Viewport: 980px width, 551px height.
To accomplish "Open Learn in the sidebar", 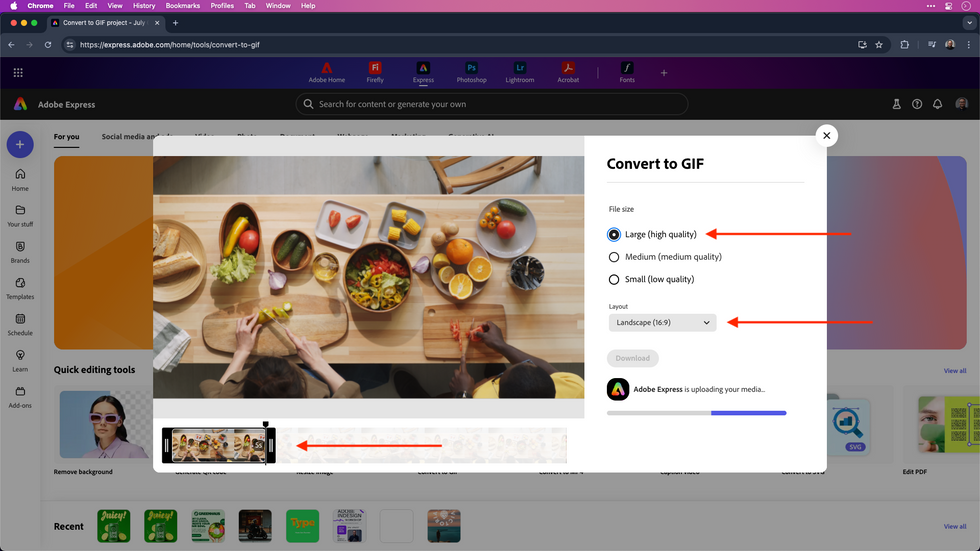I will (20, 360).
